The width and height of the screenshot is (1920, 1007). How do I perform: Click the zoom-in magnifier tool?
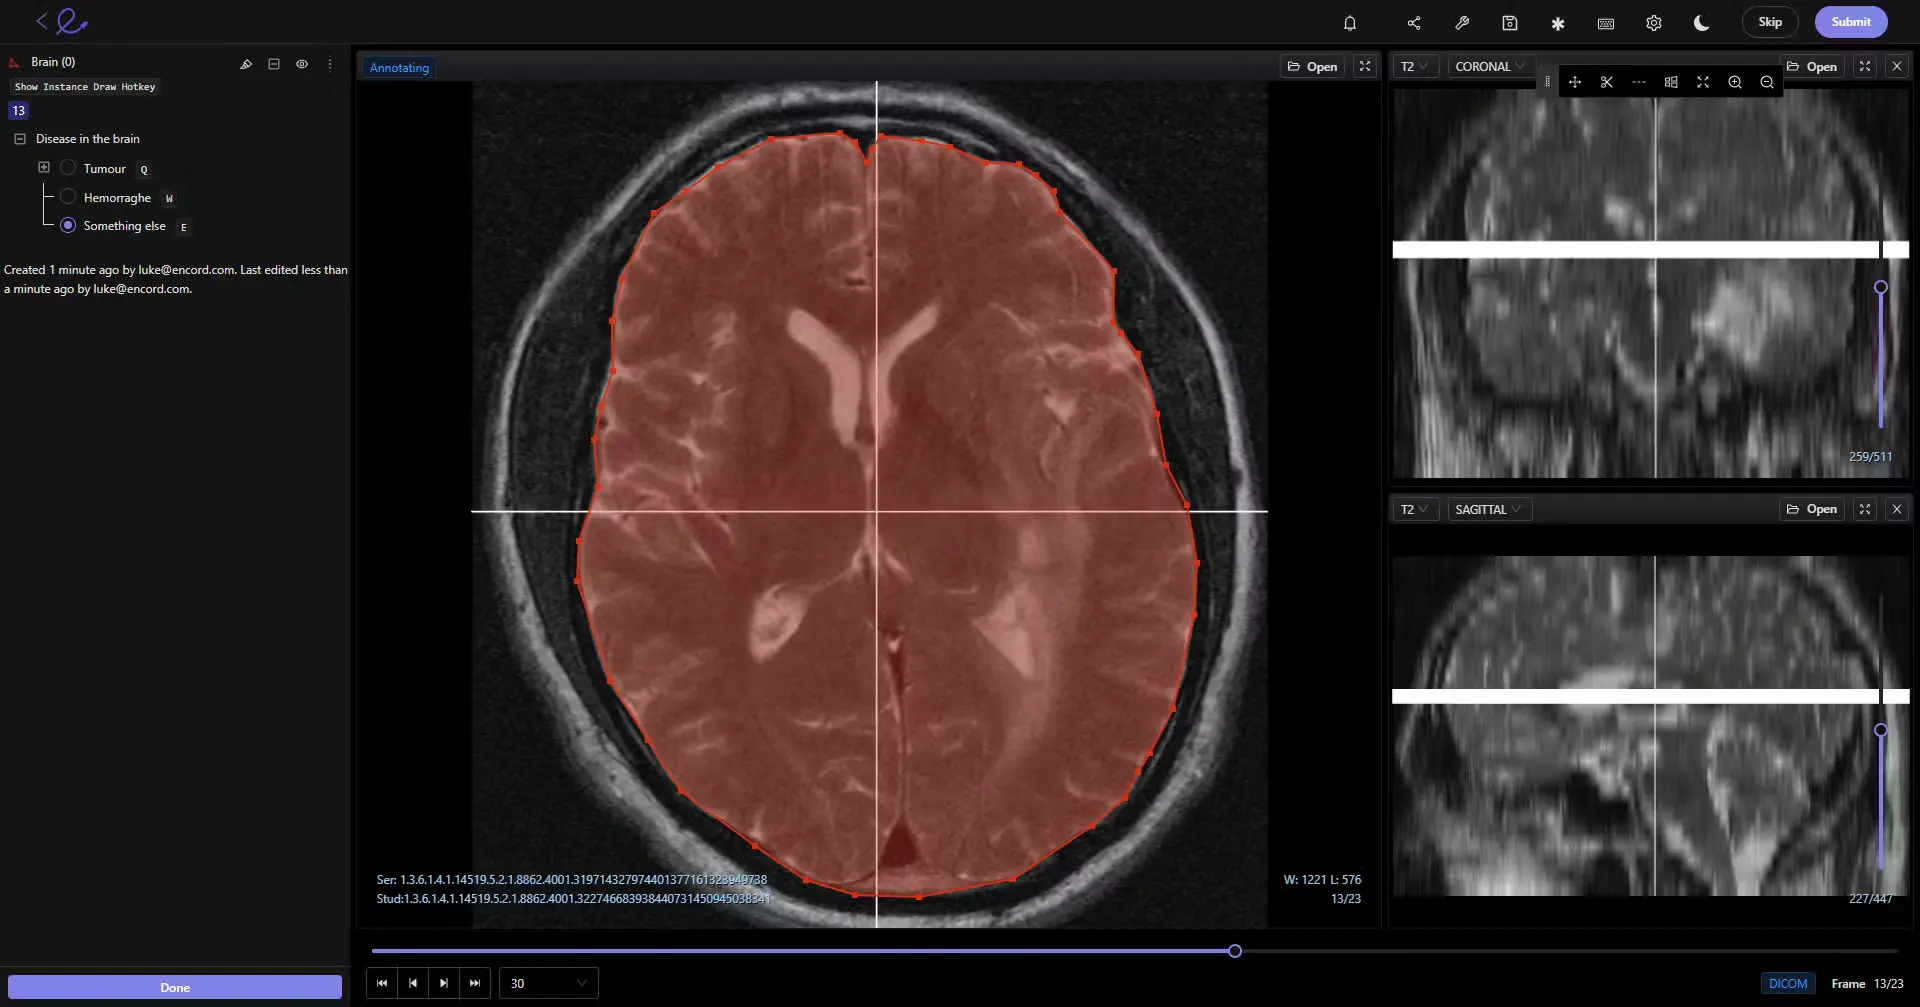(1735, 82)
